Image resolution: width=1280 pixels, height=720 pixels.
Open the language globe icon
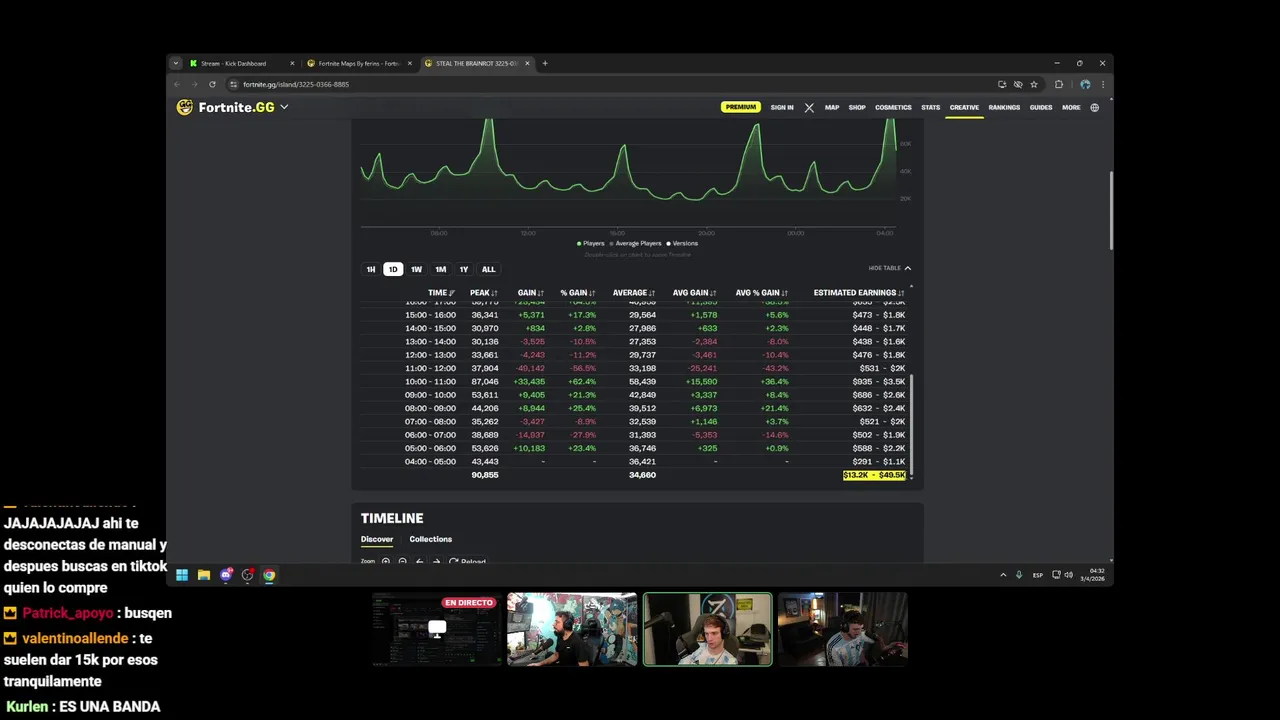(x=1094, y=107)
